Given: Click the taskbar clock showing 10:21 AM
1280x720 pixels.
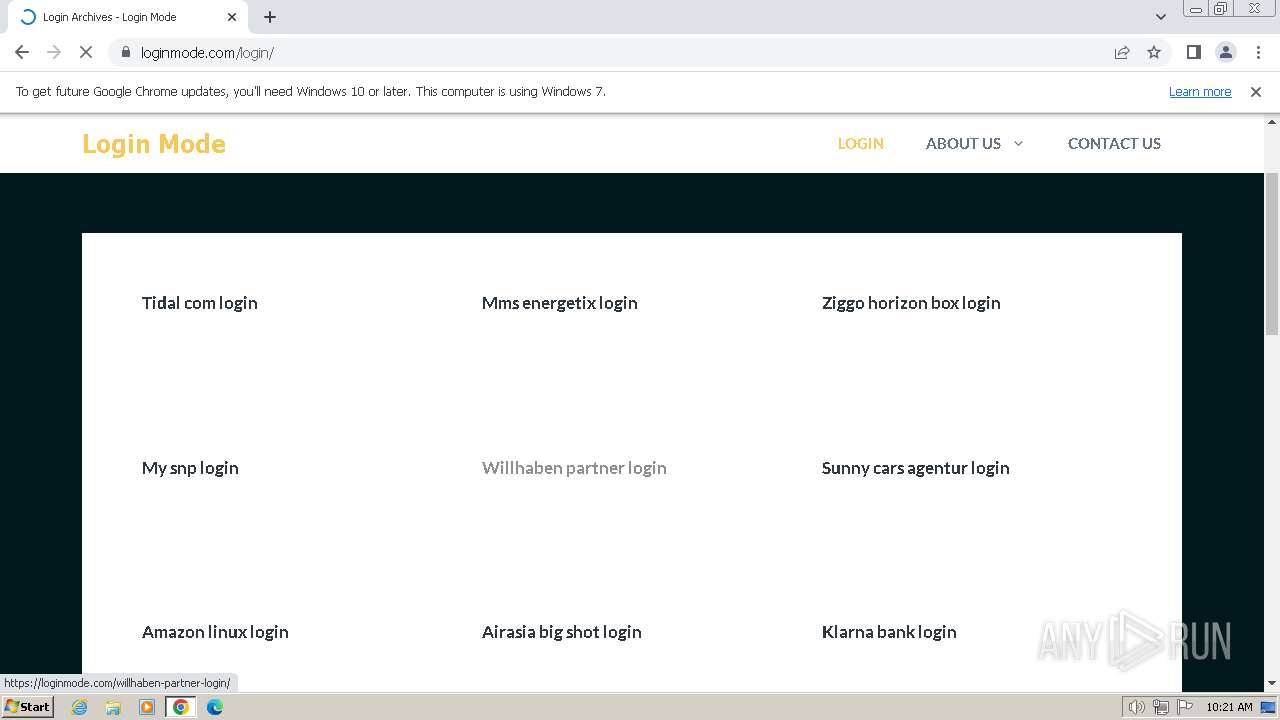Looking at the screenshot, I should point(1229,707).
